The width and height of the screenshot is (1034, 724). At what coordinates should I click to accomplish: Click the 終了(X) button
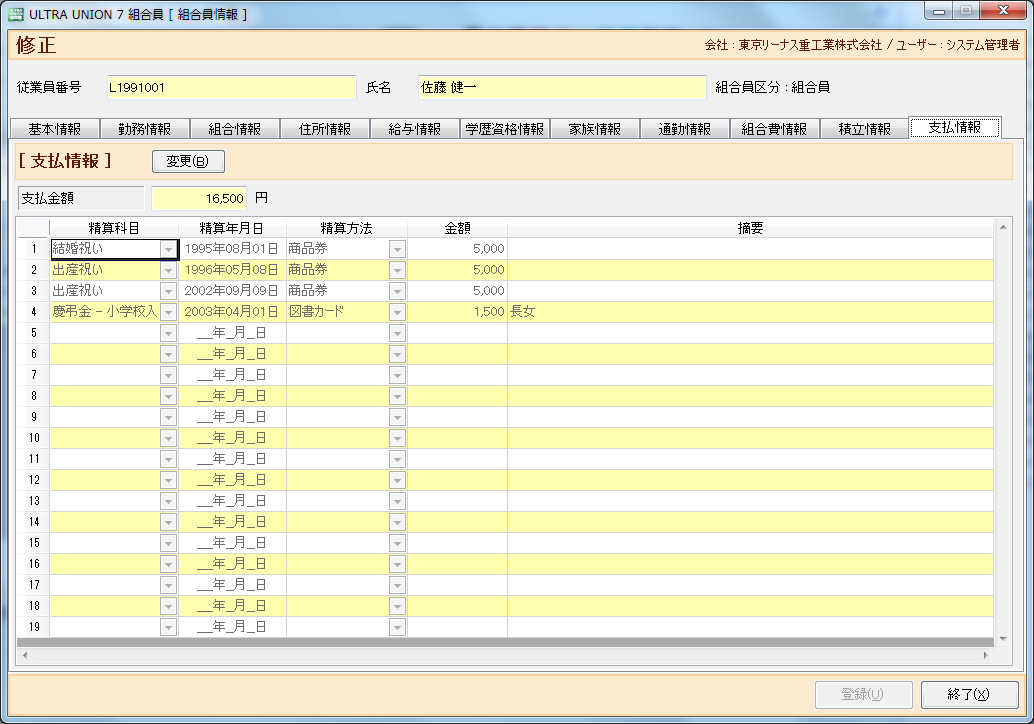tap(969, 694)
